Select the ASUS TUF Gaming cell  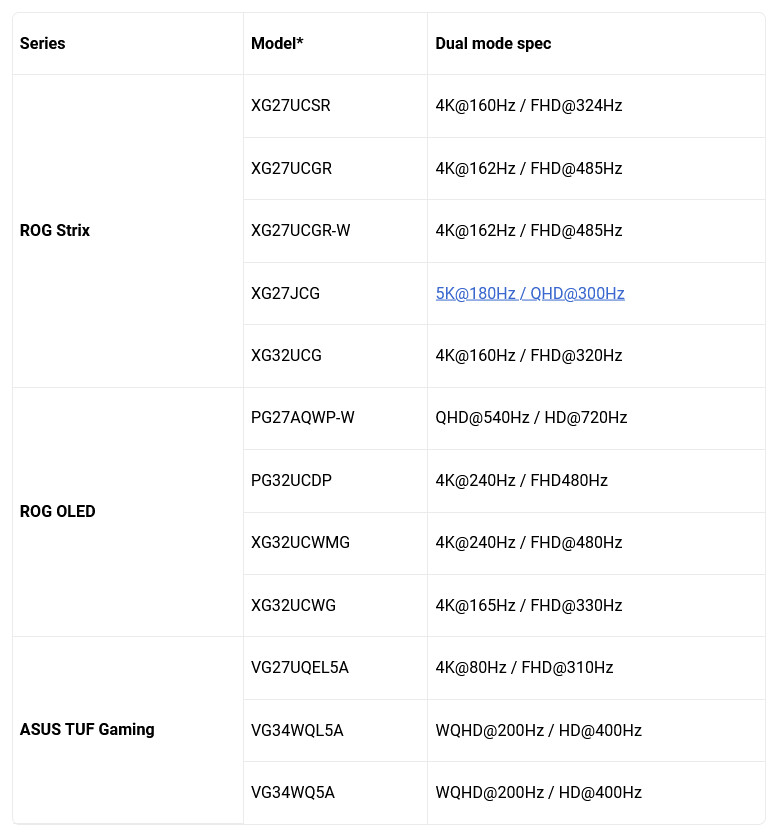pos(87,730)
